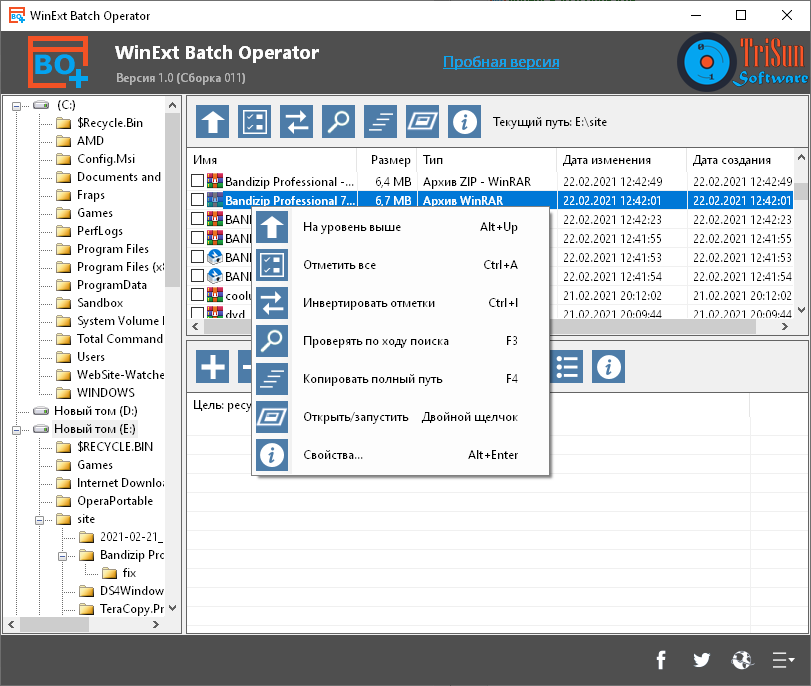Click the folder tree vertical scrollbar thumb

point(173,199)
